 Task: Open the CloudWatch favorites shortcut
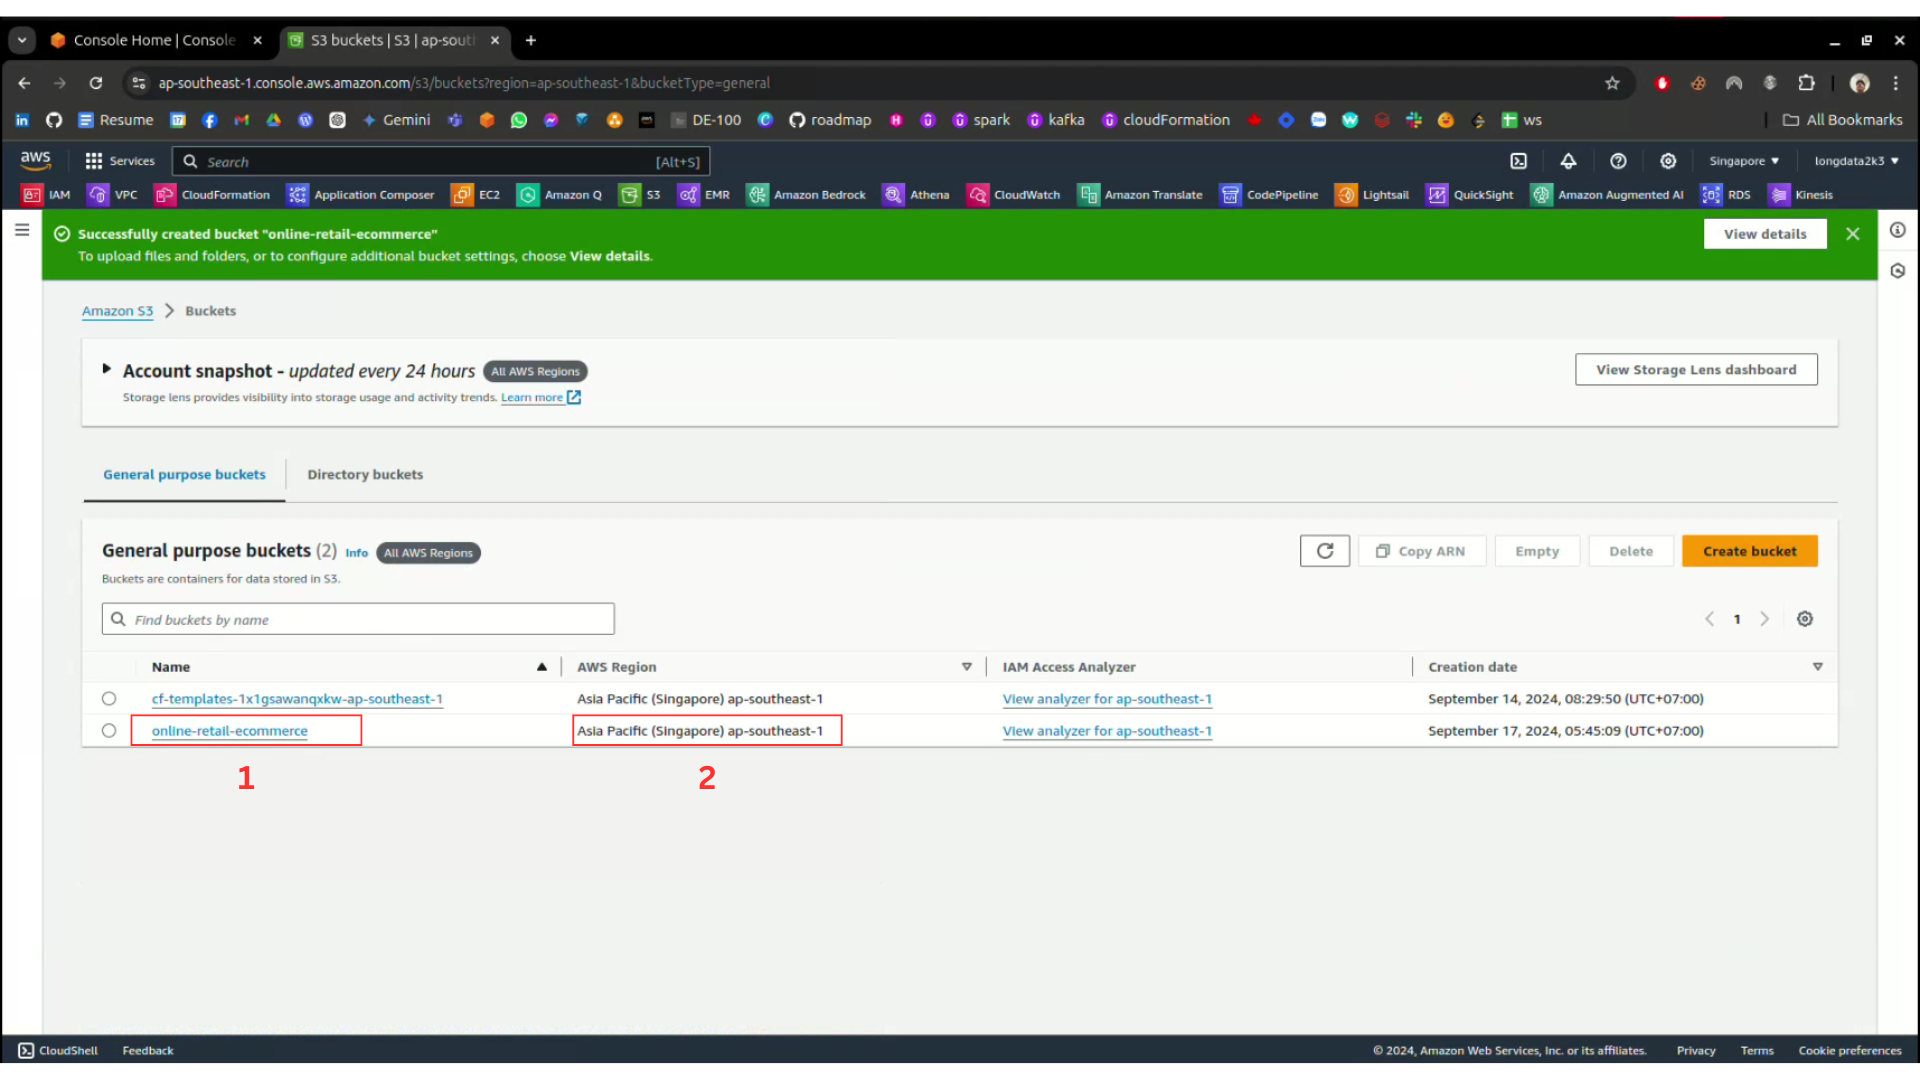1014,195
